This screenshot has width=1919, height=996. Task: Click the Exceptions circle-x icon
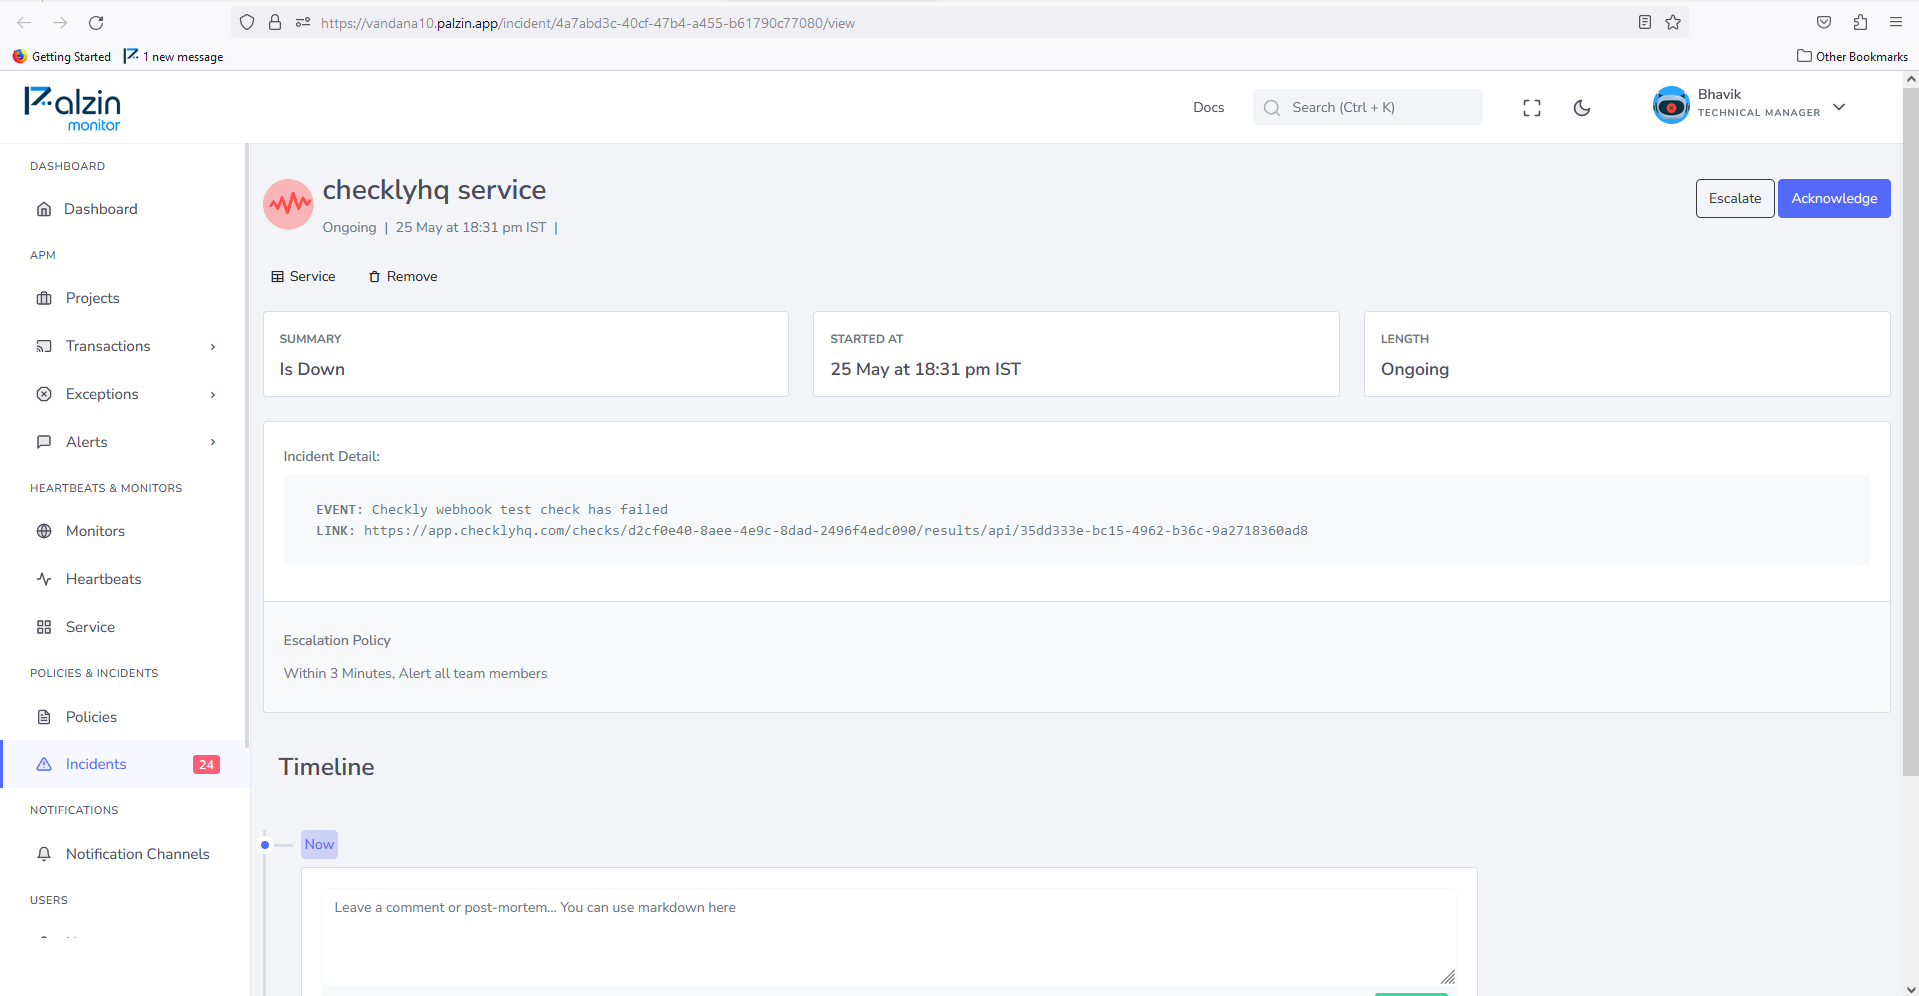coord(44,394)
